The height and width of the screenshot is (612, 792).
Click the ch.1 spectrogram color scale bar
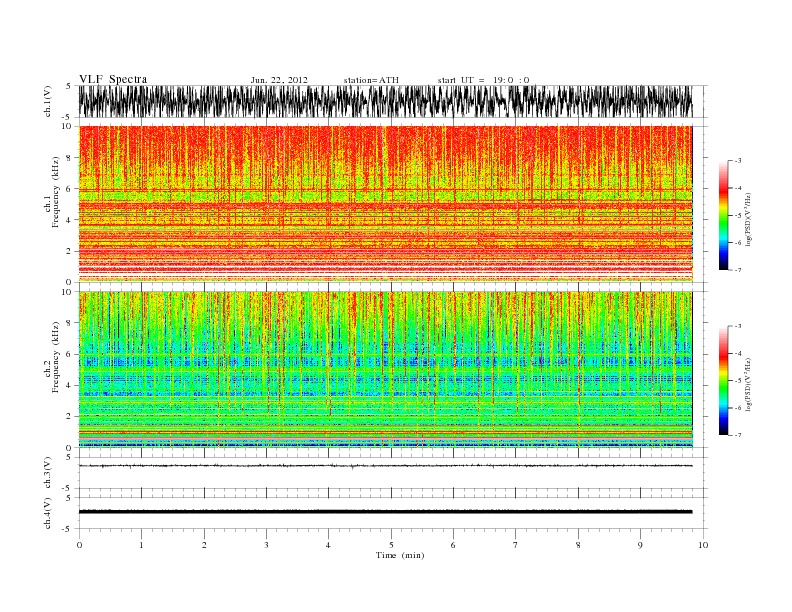coord(723,216)
